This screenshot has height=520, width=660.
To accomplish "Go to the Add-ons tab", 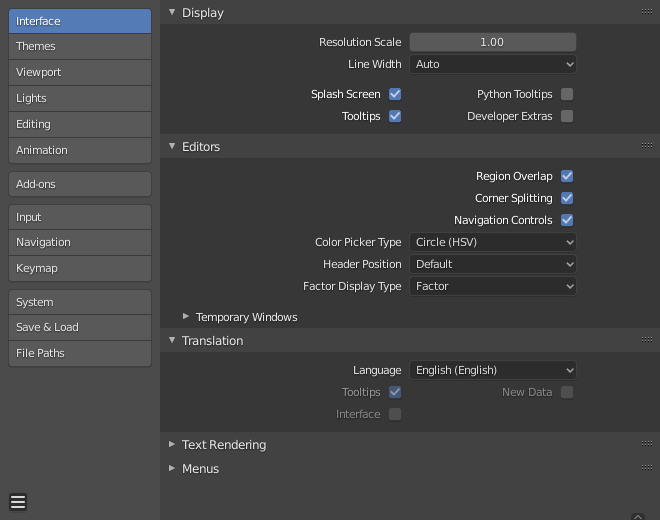I will [80, 184].
